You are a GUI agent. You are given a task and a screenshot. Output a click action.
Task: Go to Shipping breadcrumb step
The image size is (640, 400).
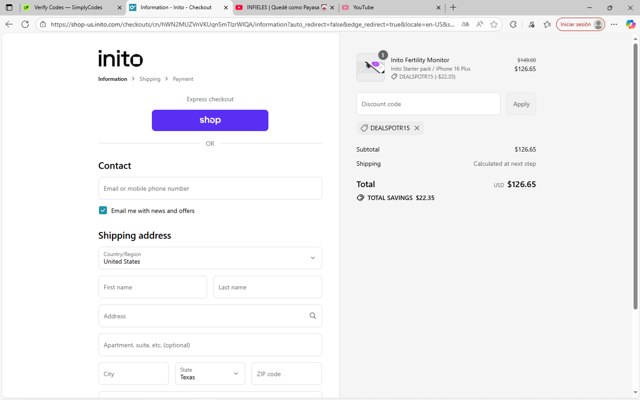150,79
